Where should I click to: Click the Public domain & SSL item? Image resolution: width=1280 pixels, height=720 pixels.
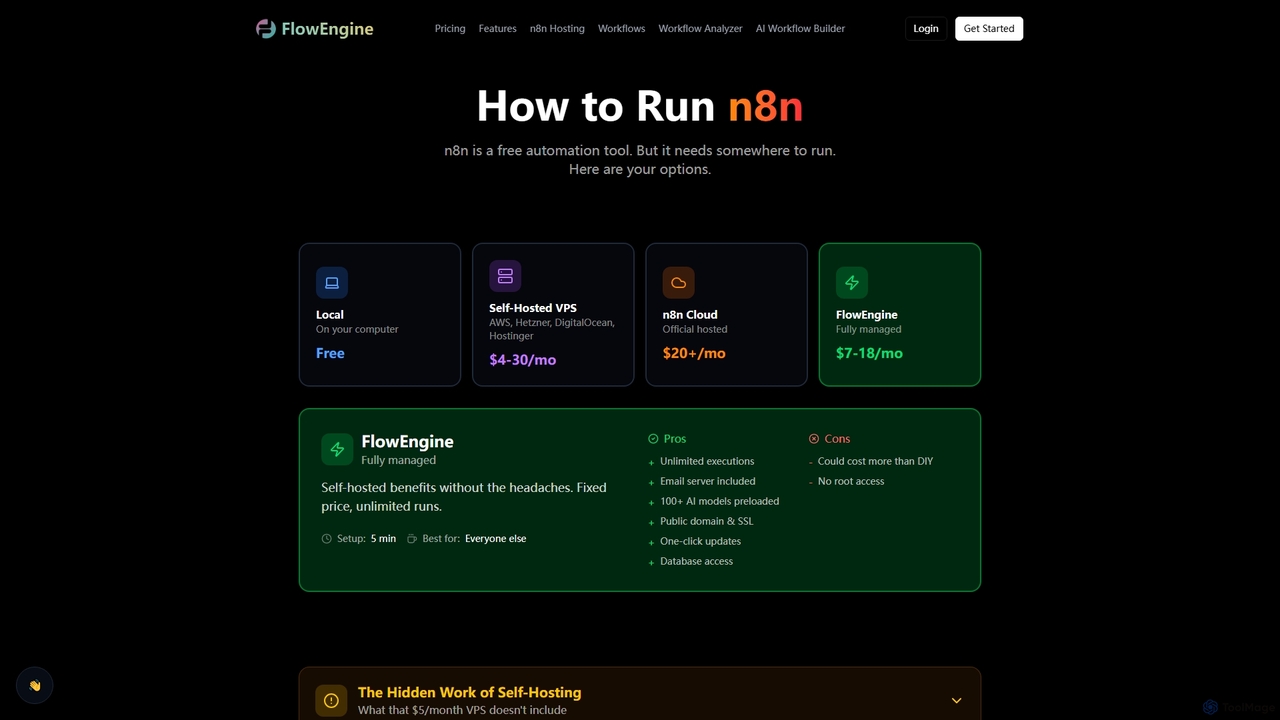(x=707, y=522)
